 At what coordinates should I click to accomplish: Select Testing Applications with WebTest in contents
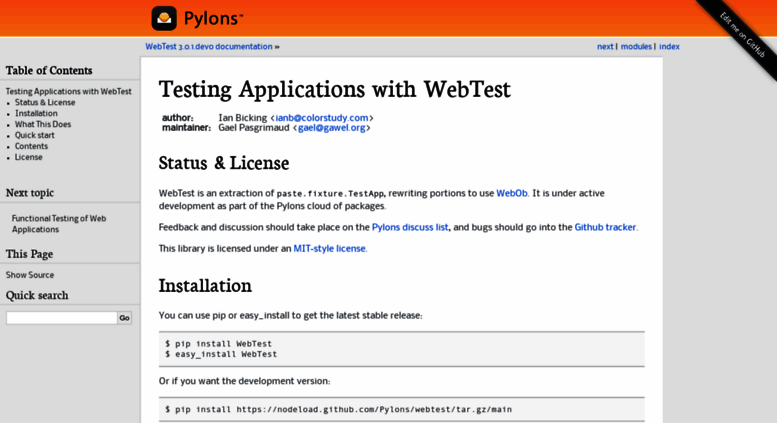point(68,92)
